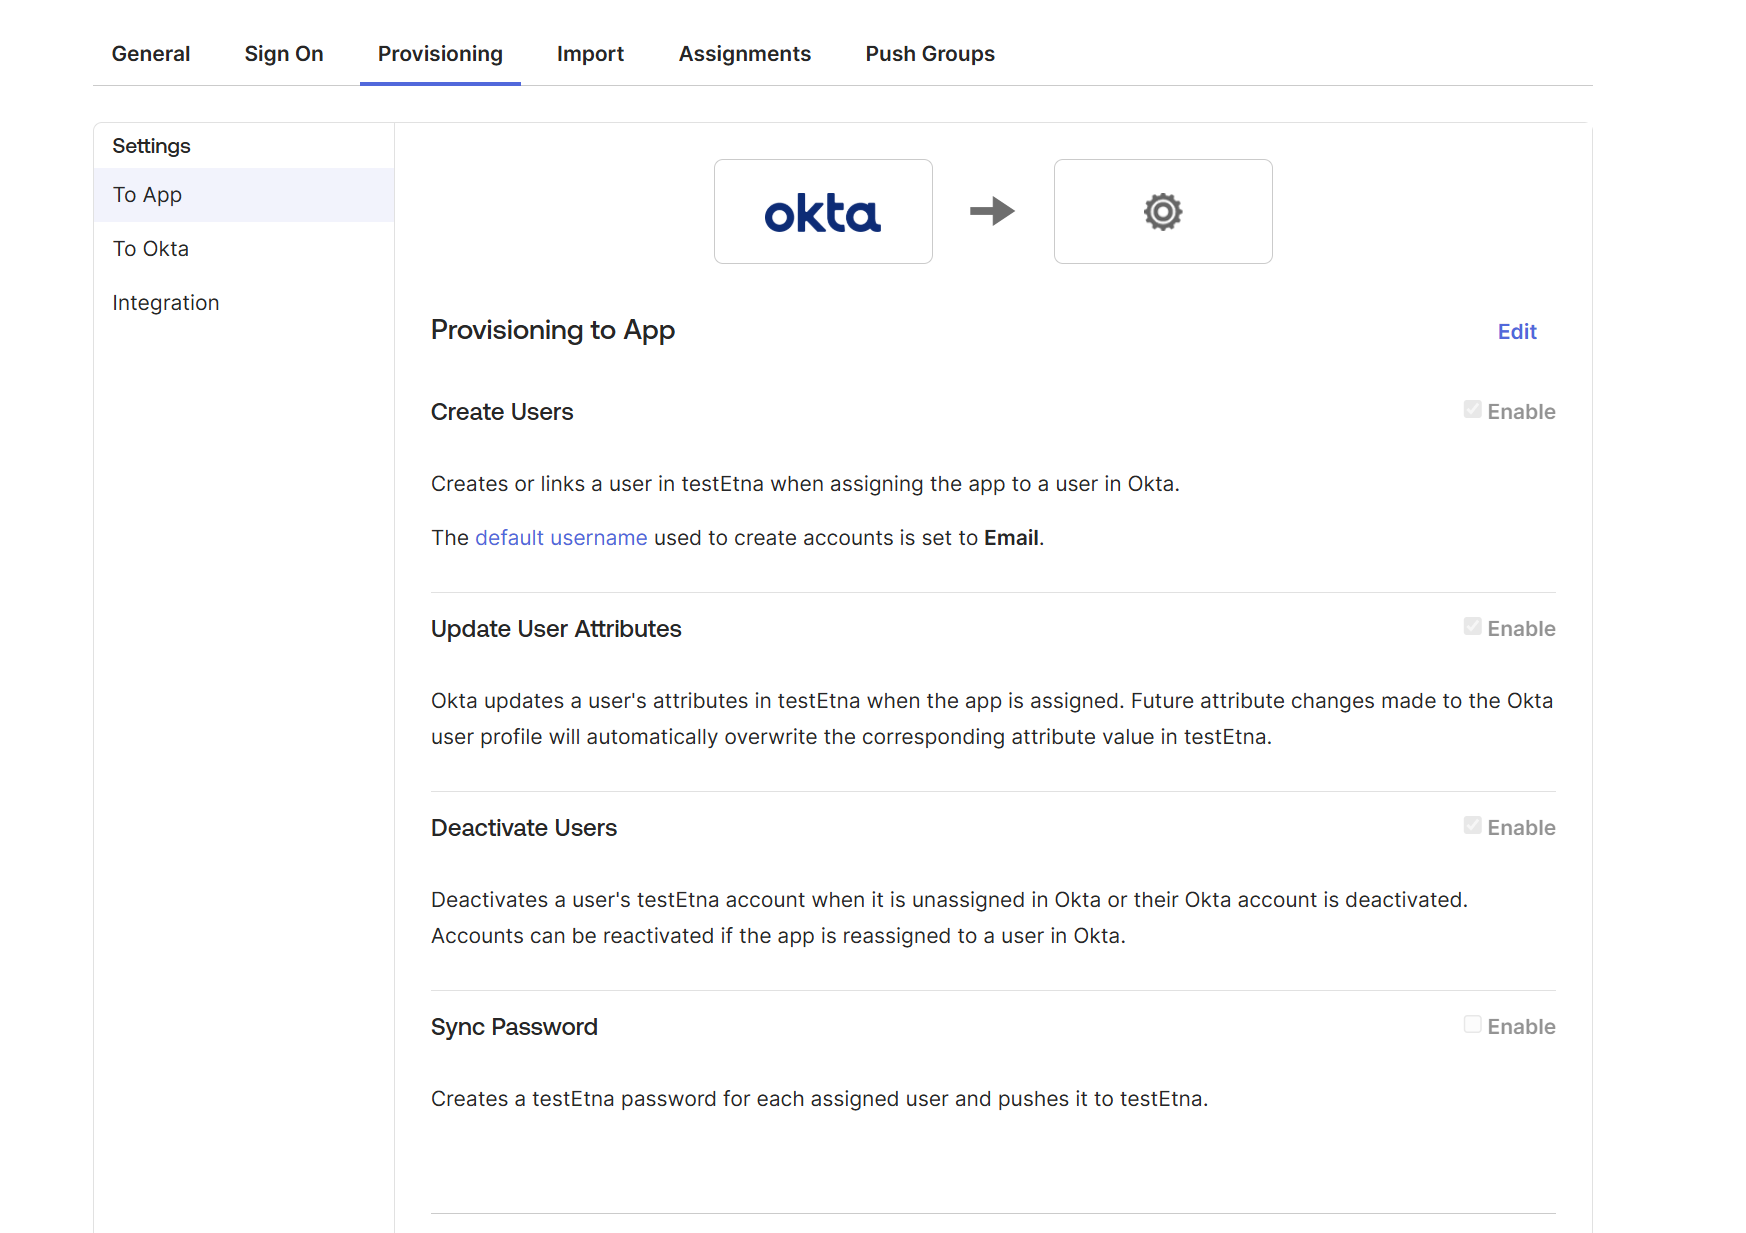Click the Settings sidebar header
Image resolution: width=1746 pixels, height=1233 pixels.
click(151, 146)
